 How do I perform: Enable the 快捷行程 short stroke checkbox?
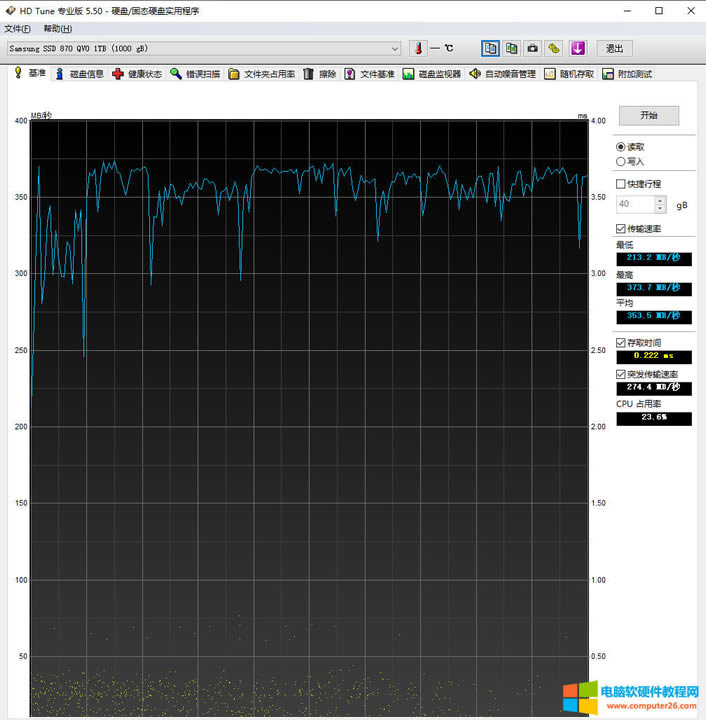(x=621, y=184)
